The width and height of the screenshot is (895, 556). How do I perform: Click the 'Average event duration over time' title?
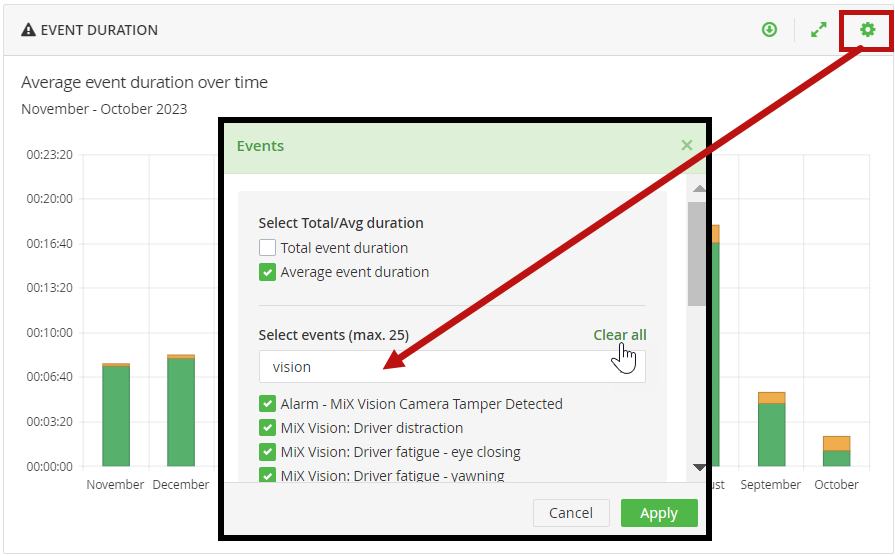pyautogui.click(x=144, y=82)
